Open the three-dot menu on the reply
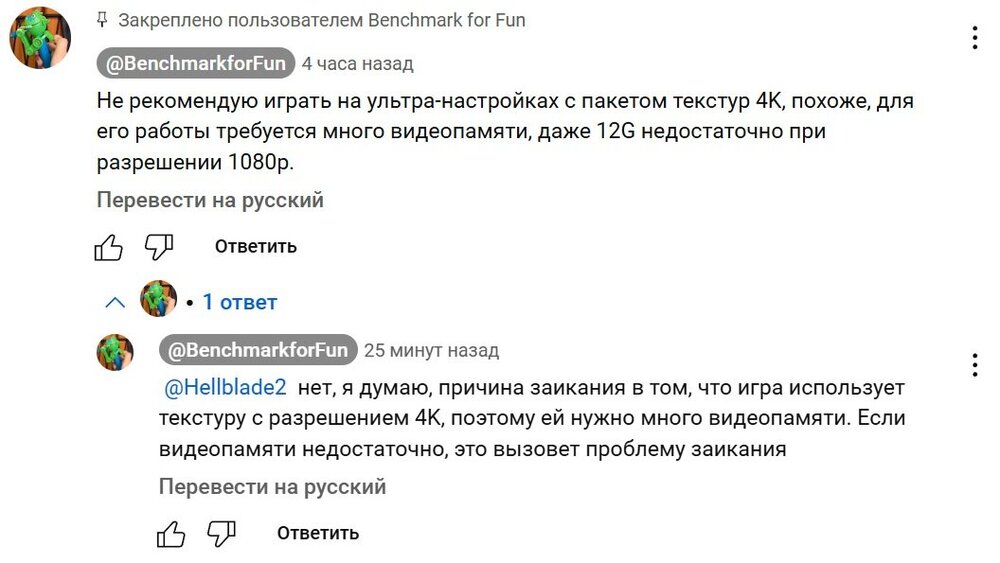 point(974,365)
